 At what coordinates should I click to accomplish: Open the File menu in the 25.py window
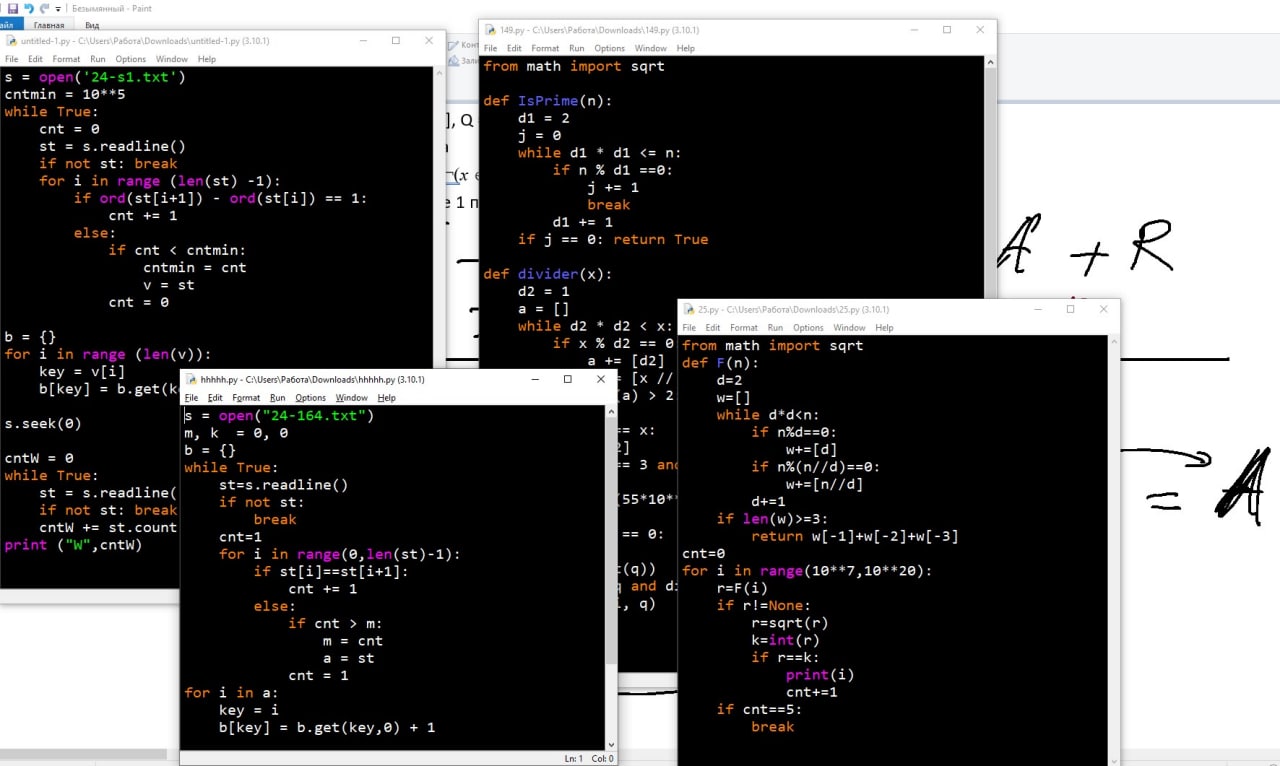690,328
